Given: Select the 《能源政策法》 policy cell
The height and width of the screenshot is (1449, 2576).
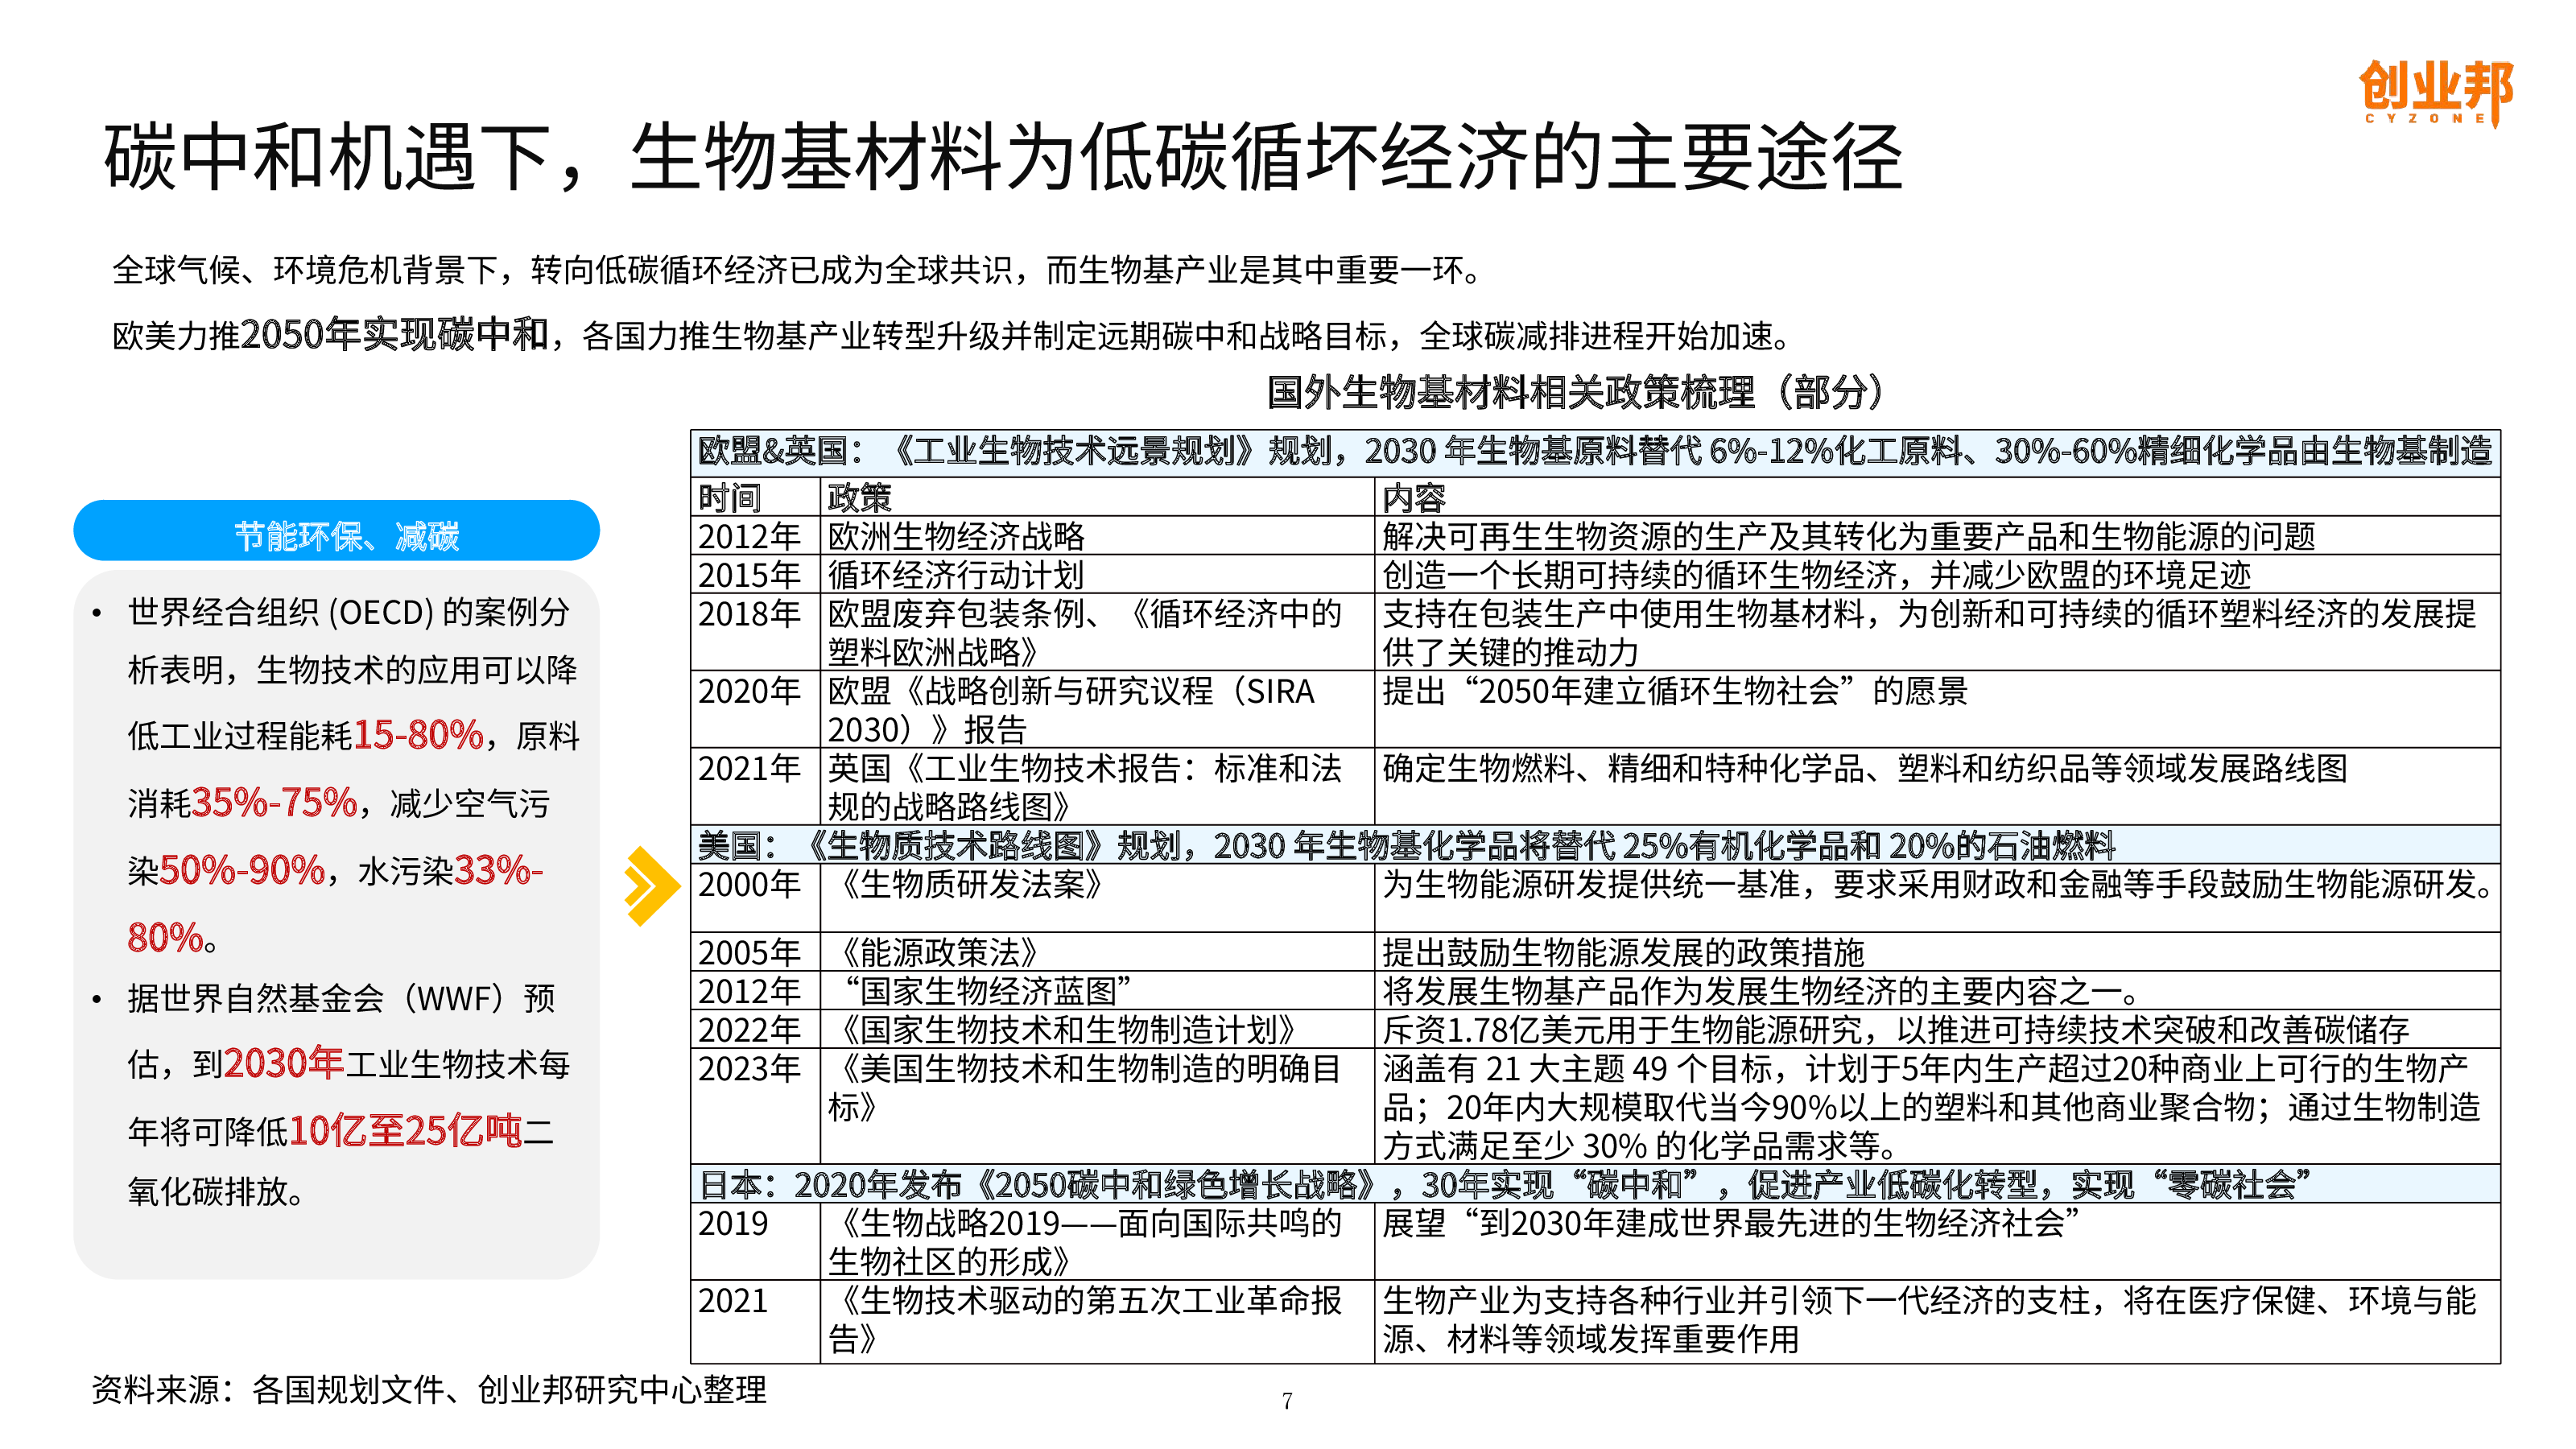Looking at the screenshot, I should click(x=1097, y=952).
